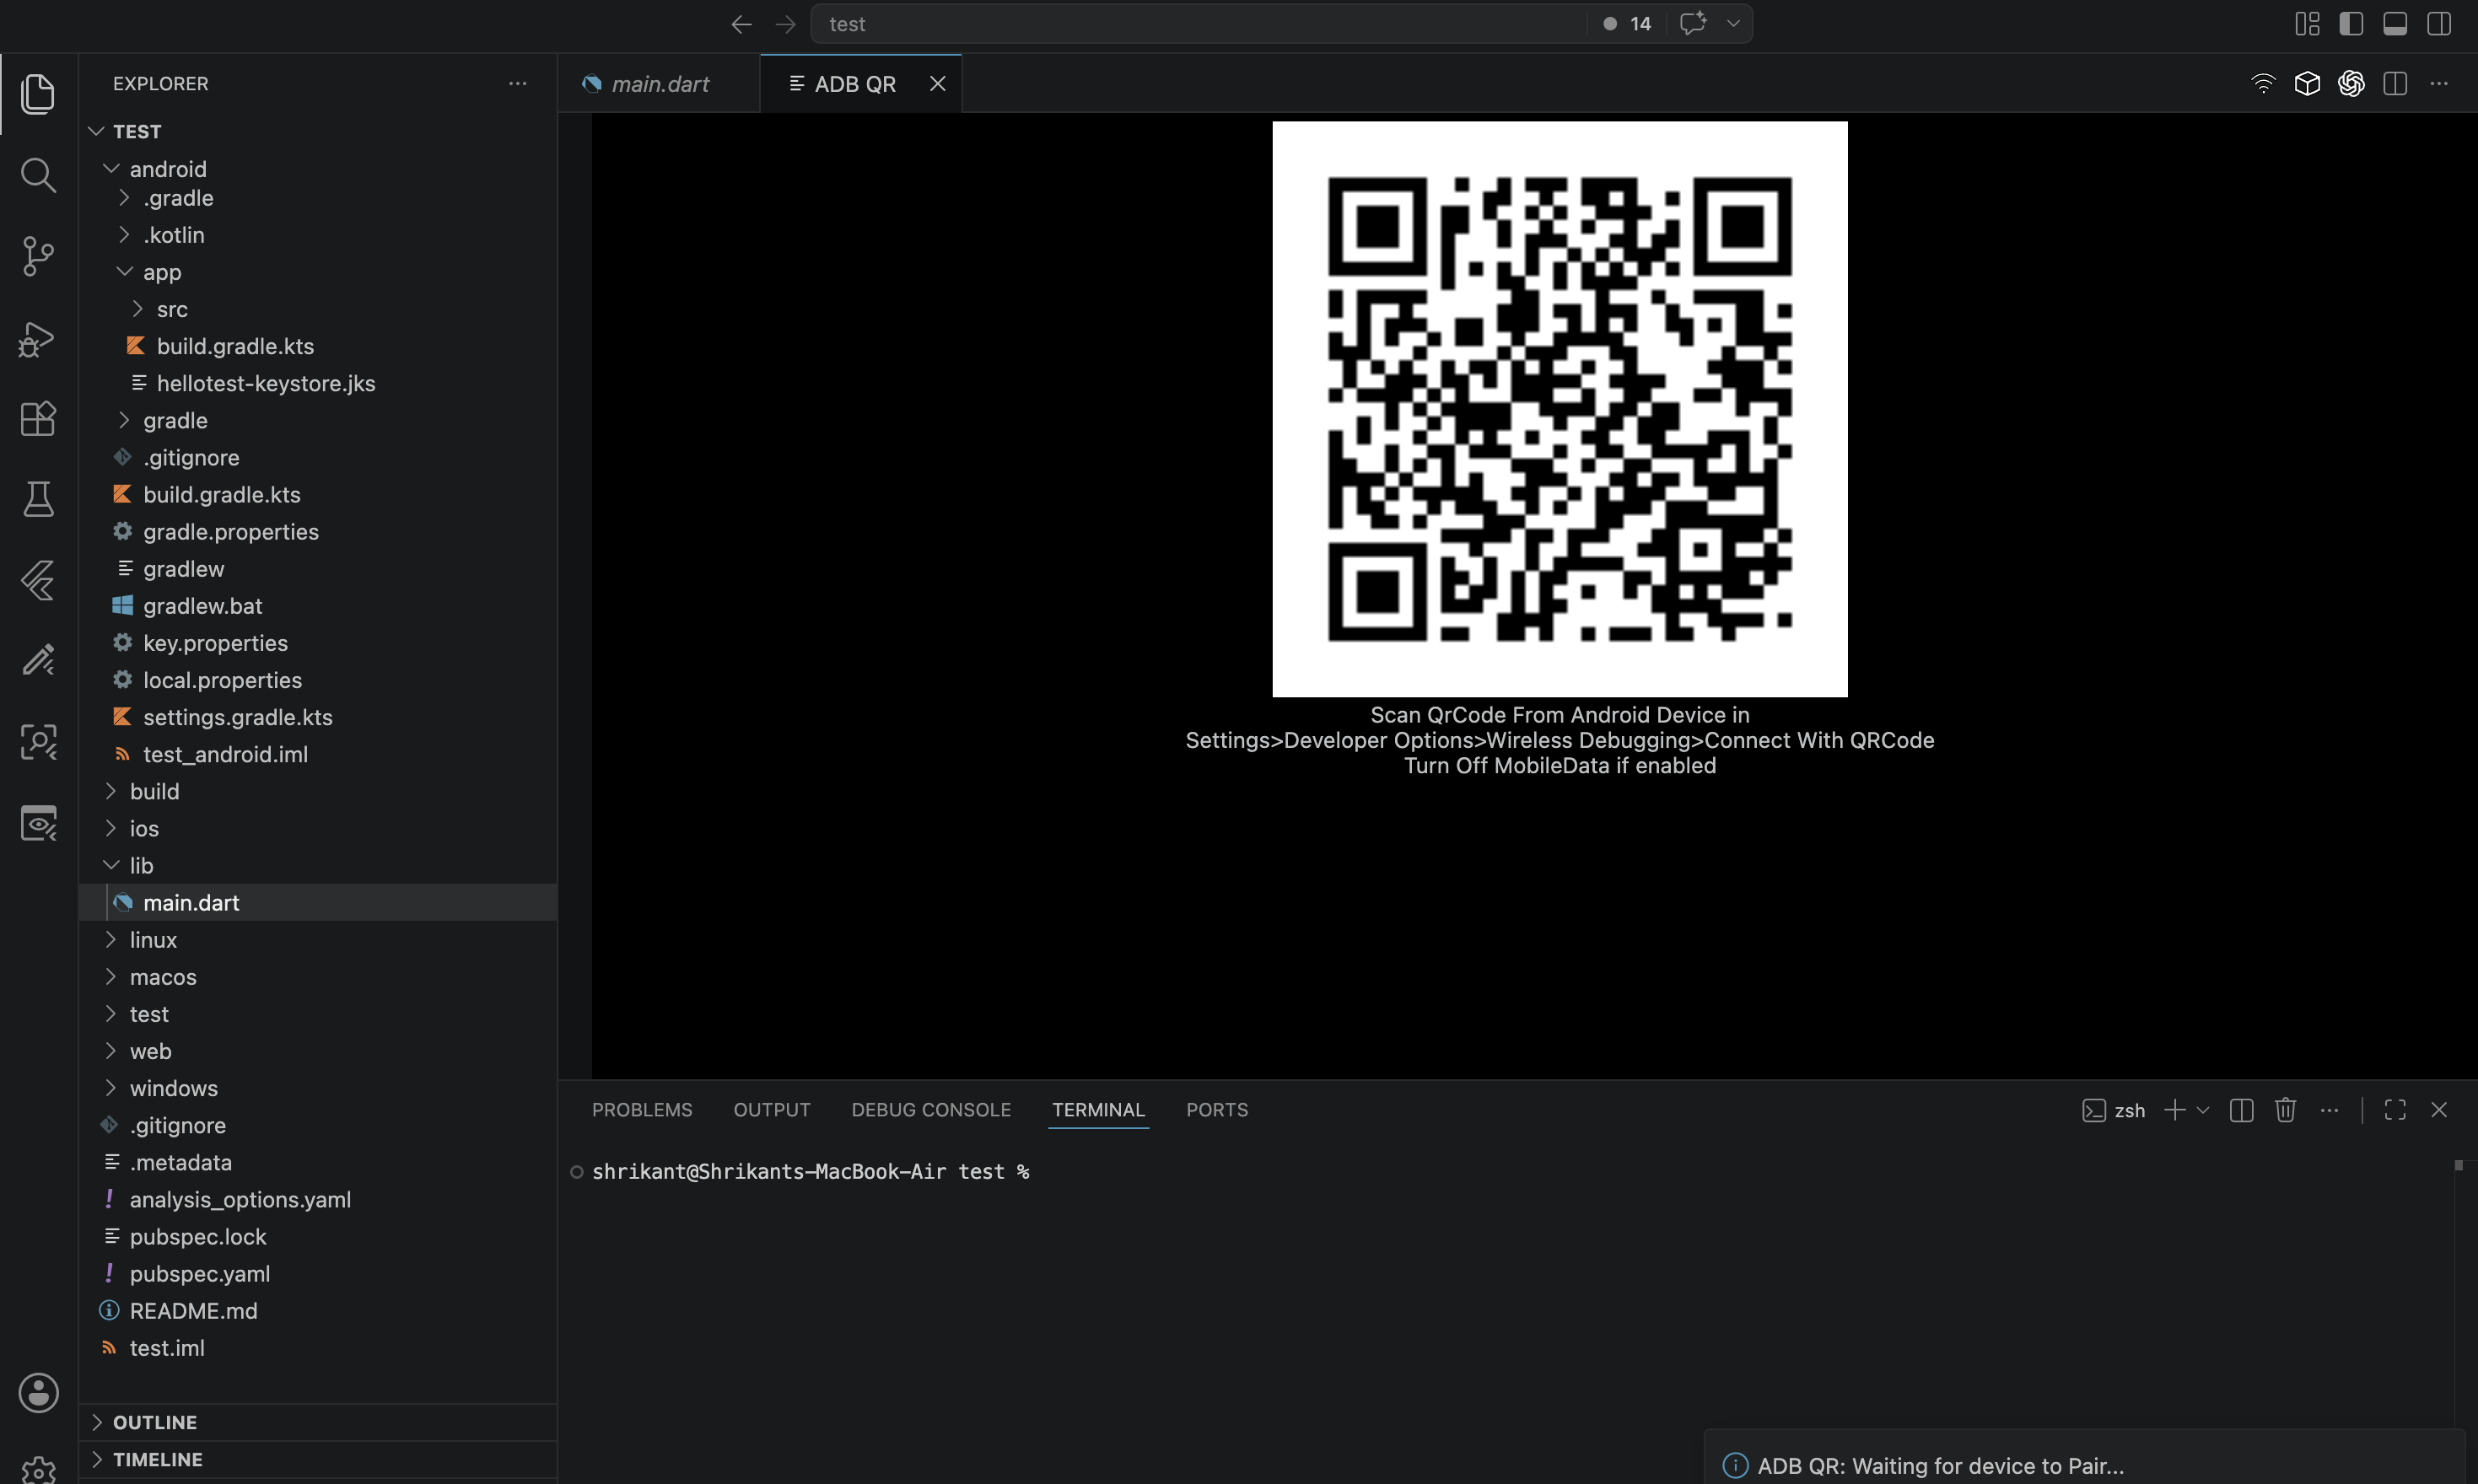
Task: Close the terminal panel
Action: coord(2439,1110)
